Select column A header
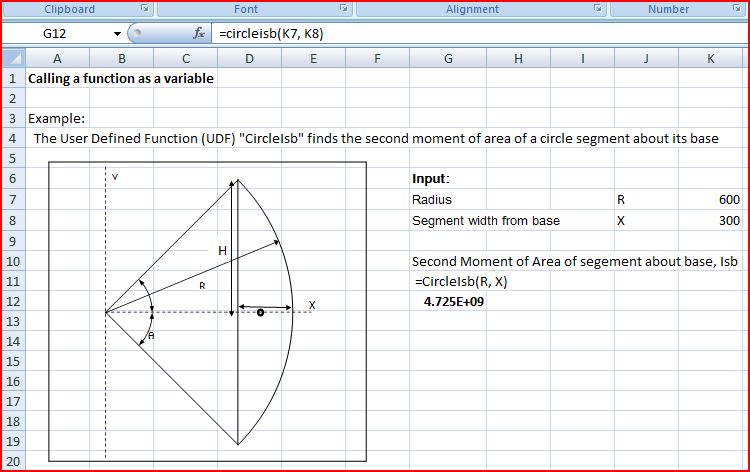Screen dimensions: 750x472 tap(56, 59)
